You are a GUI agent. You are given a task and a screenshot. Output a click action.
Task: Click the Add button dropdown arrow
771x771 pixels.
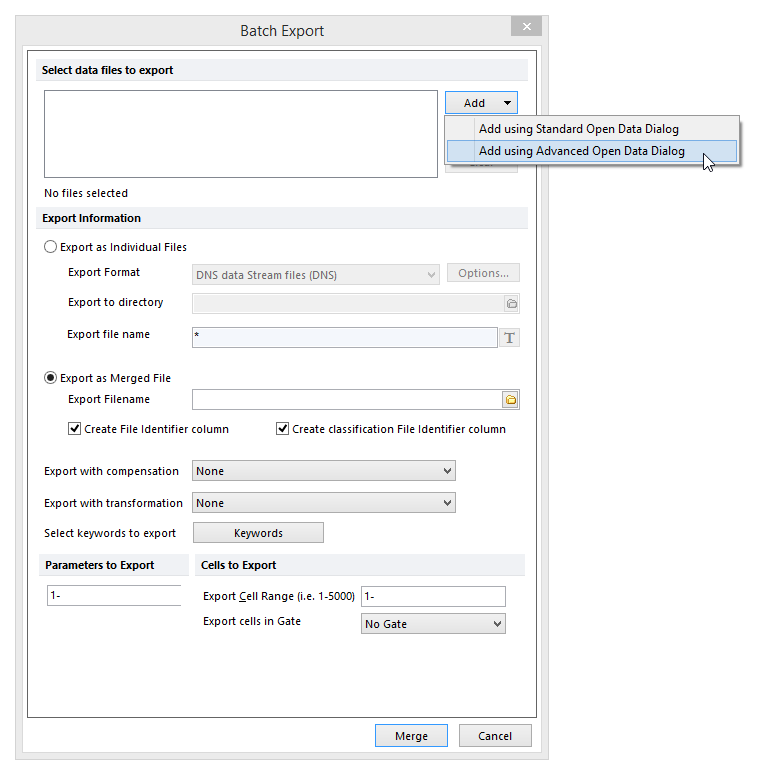(x=508, y=103)
